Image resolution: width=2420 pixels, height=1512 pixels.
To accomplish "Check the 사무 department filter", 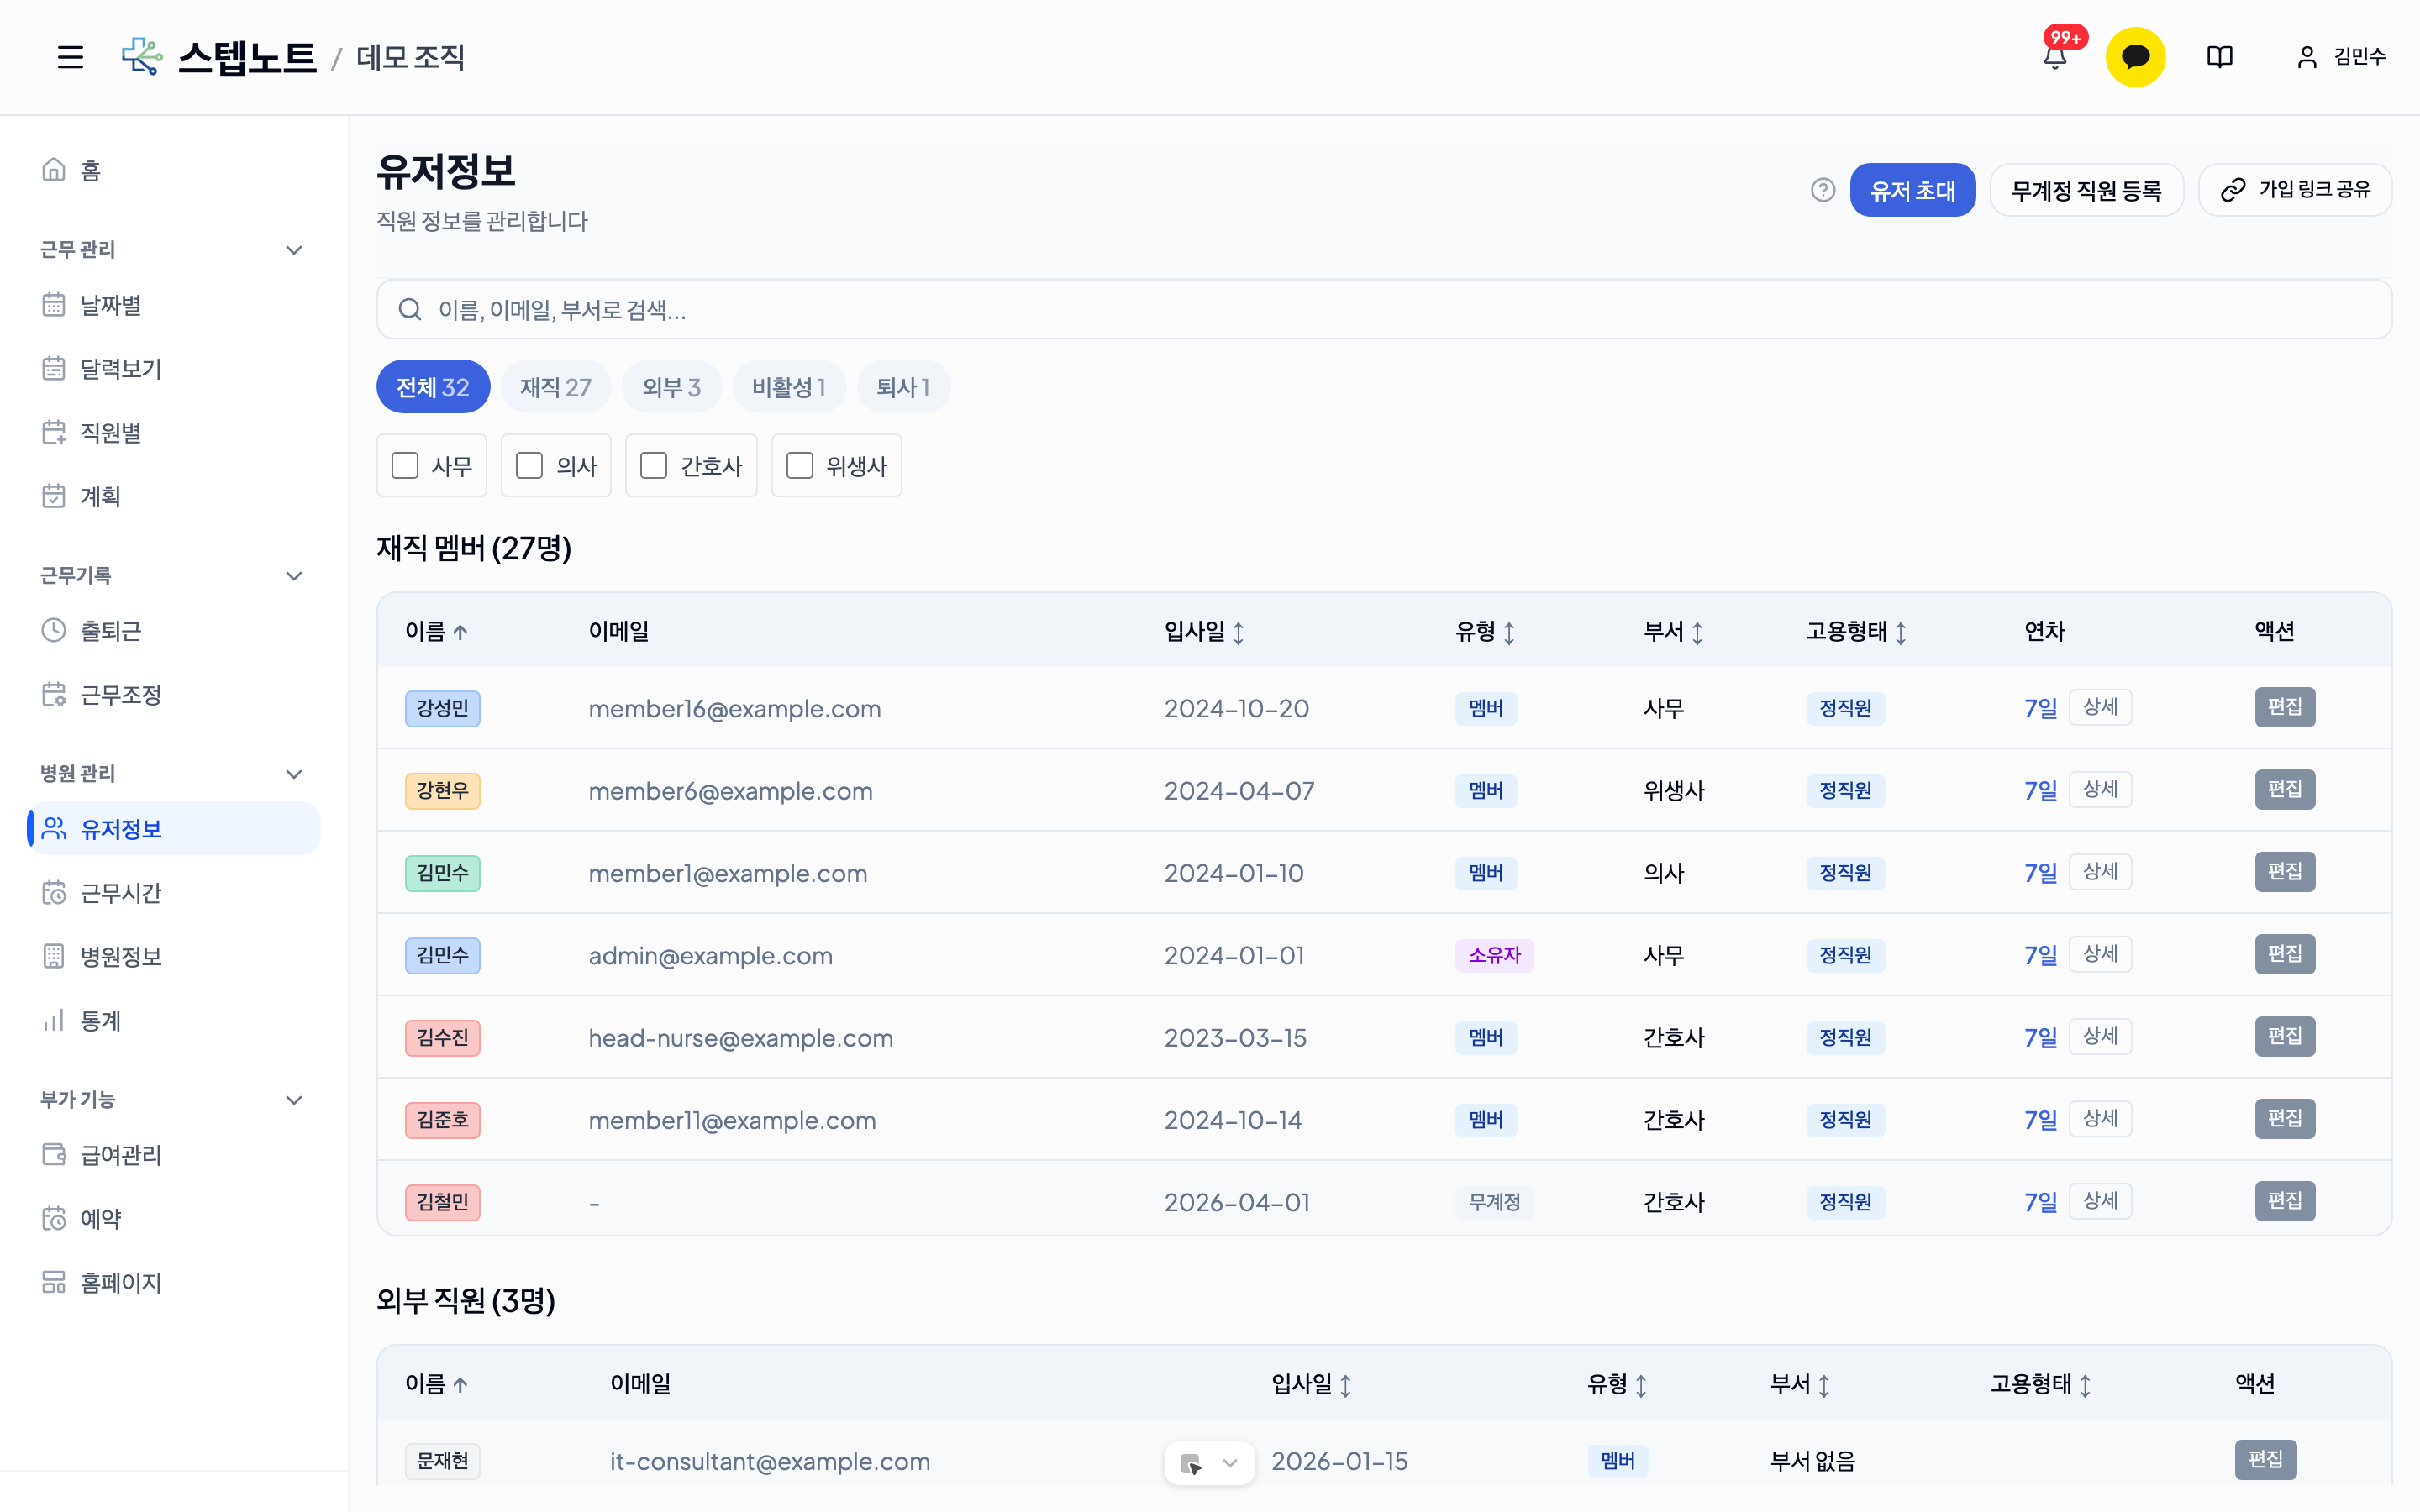I will click(x=405, y=465).
